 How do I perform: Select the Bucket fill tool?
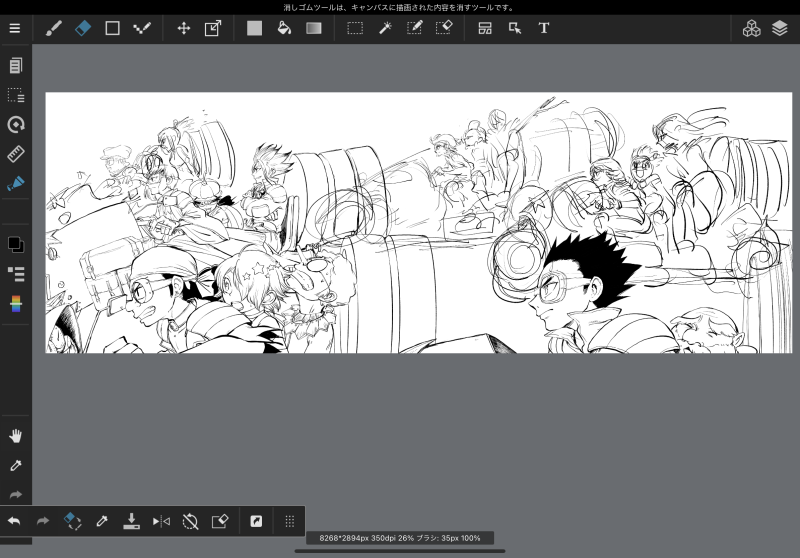coord(284,28)
